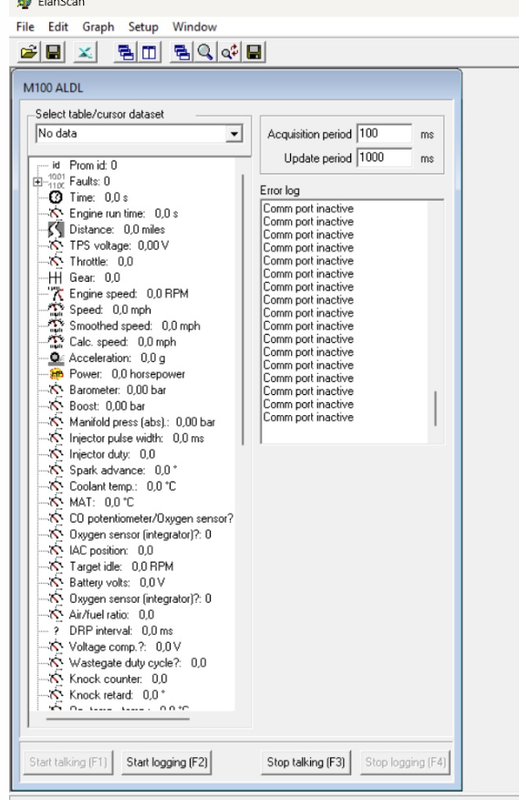Click the zoom refresh toolbar icon
This screenshot has width=519, height=800.
tap(230, 52)
